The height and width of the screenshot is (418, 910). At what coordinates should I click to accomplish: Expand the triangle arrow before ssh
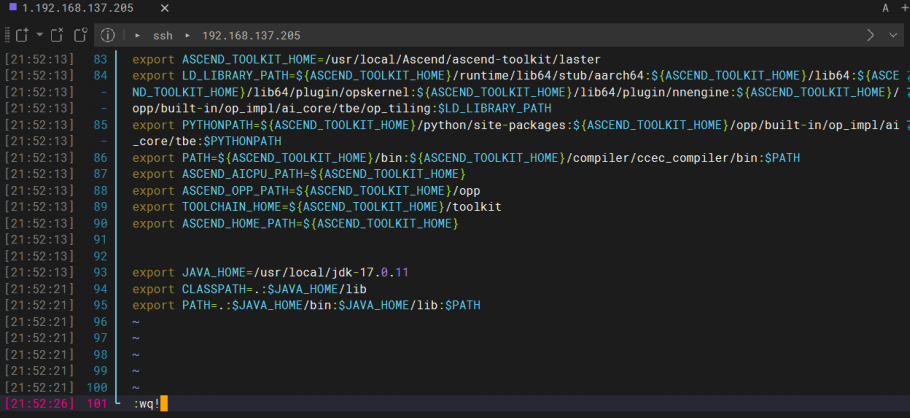[138, 35]
